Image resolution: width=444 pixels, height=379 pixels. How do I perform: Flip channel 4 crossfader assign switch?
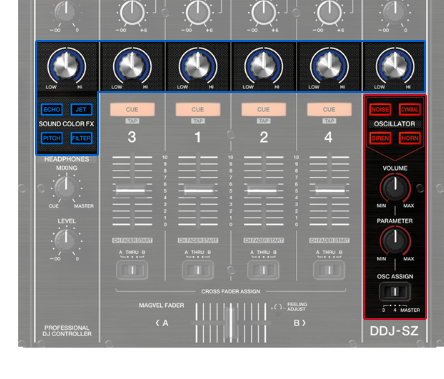point(329,270)
